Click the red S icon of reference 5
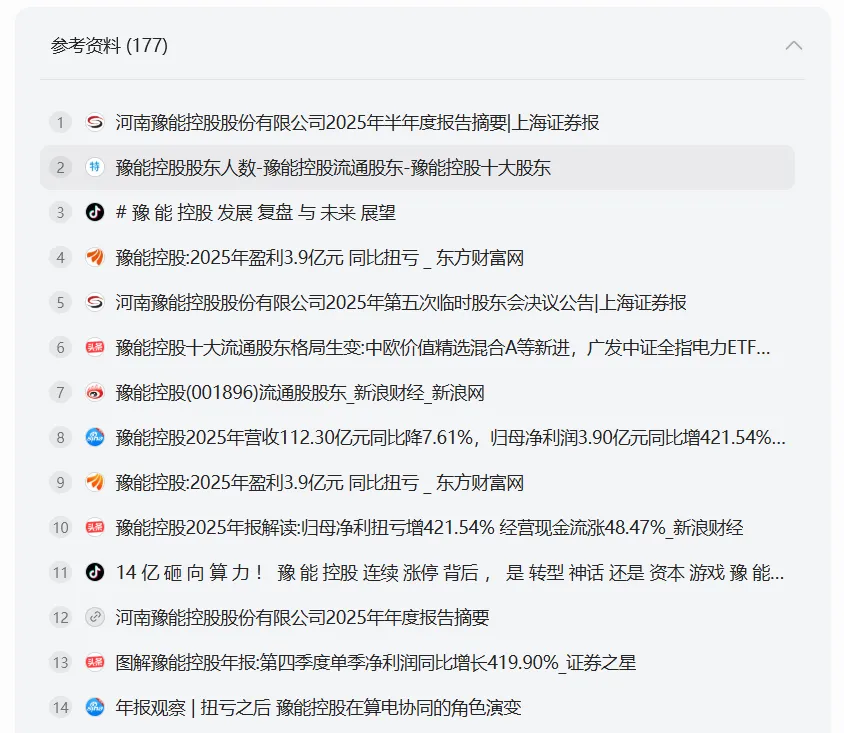The image size is (844, 733). click(x=95, y=302)
